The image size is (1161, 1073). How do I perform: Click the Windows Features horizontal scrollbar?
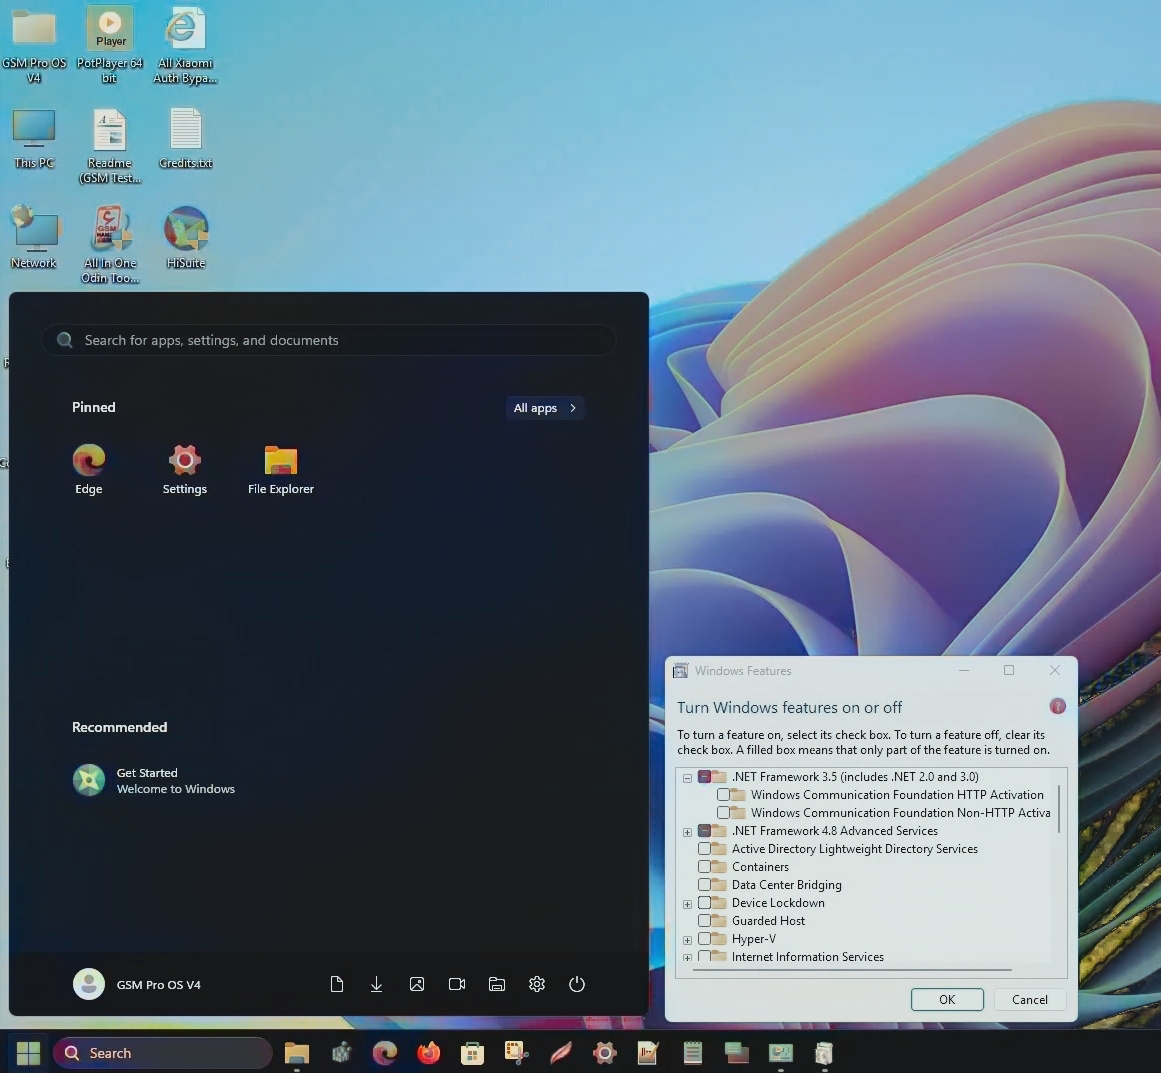[851, 969]
